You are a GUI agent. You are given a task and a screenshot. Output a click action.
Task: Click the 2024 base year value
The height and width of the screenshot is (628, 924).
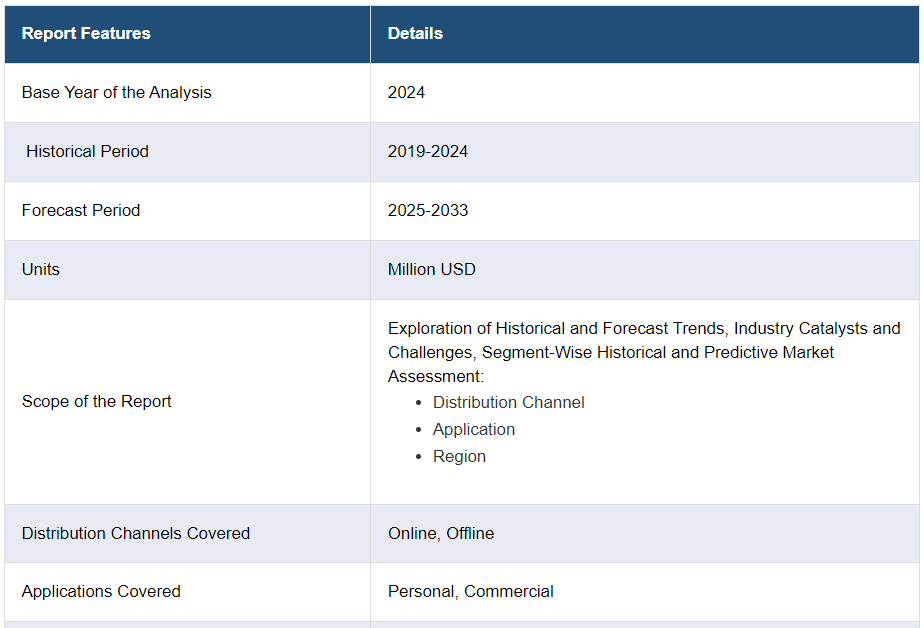click(406, 92)
